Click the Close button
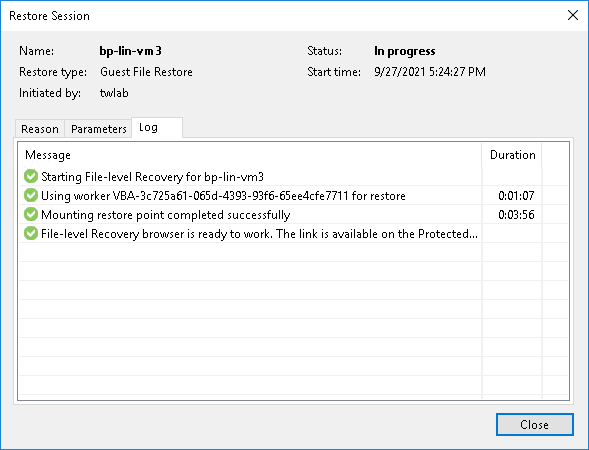589x450 pixels. point(535,424)
